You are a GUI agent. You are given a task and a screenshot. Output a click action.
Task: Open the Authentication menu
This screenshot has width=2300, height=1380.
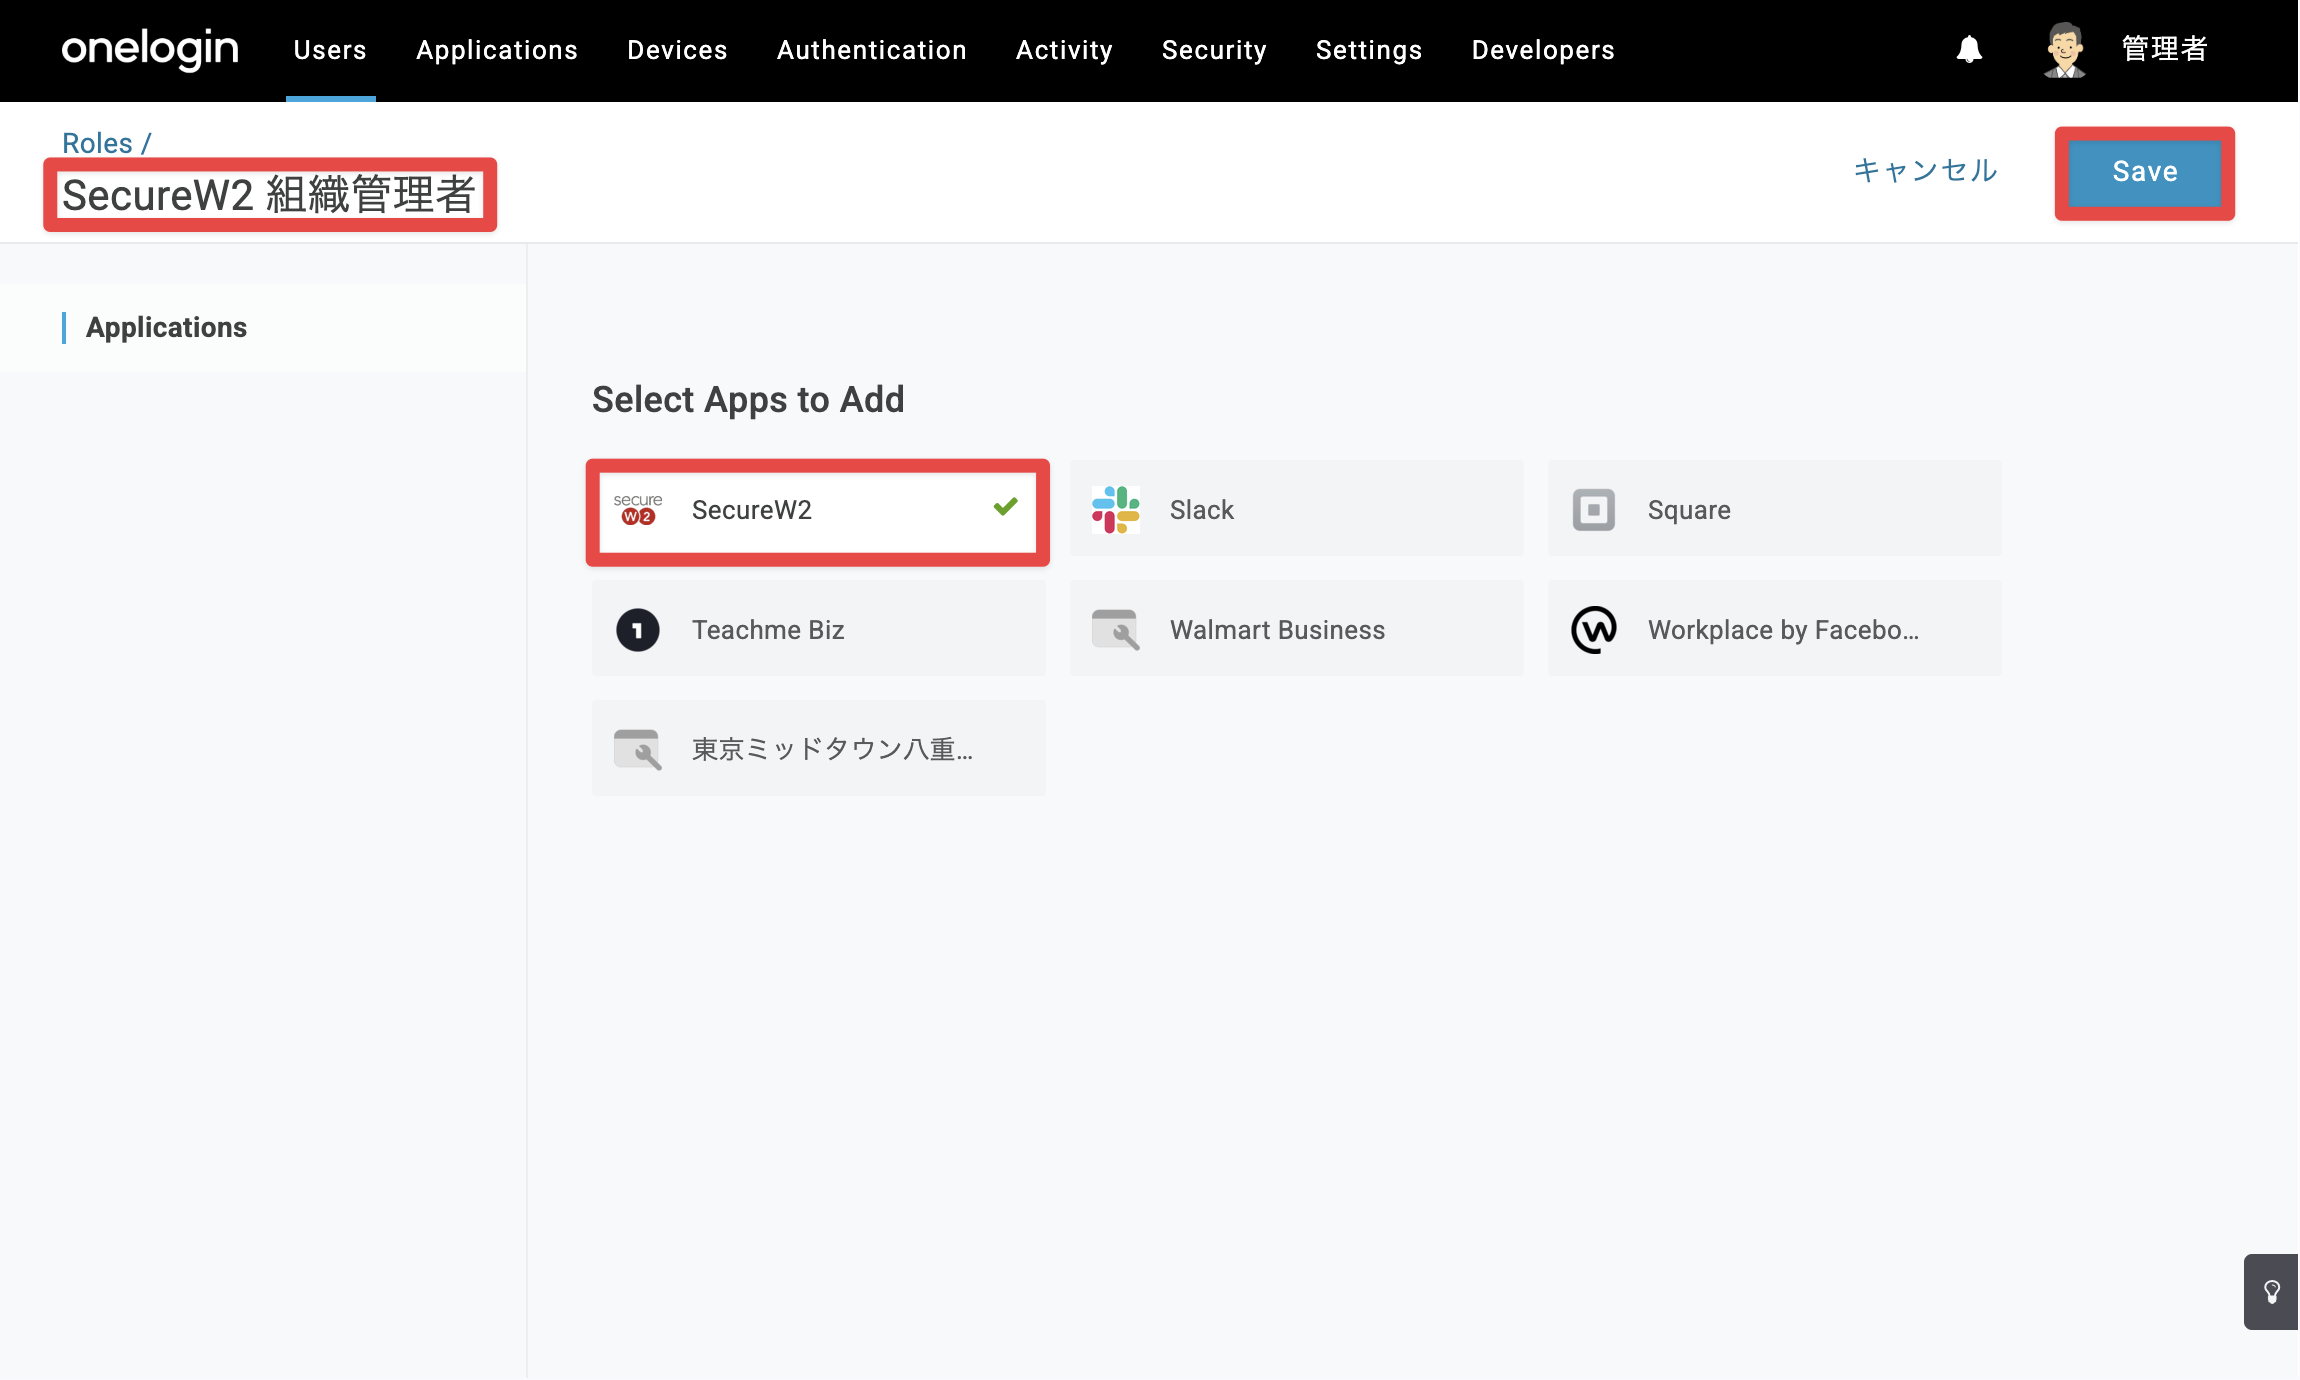[872, 50]
